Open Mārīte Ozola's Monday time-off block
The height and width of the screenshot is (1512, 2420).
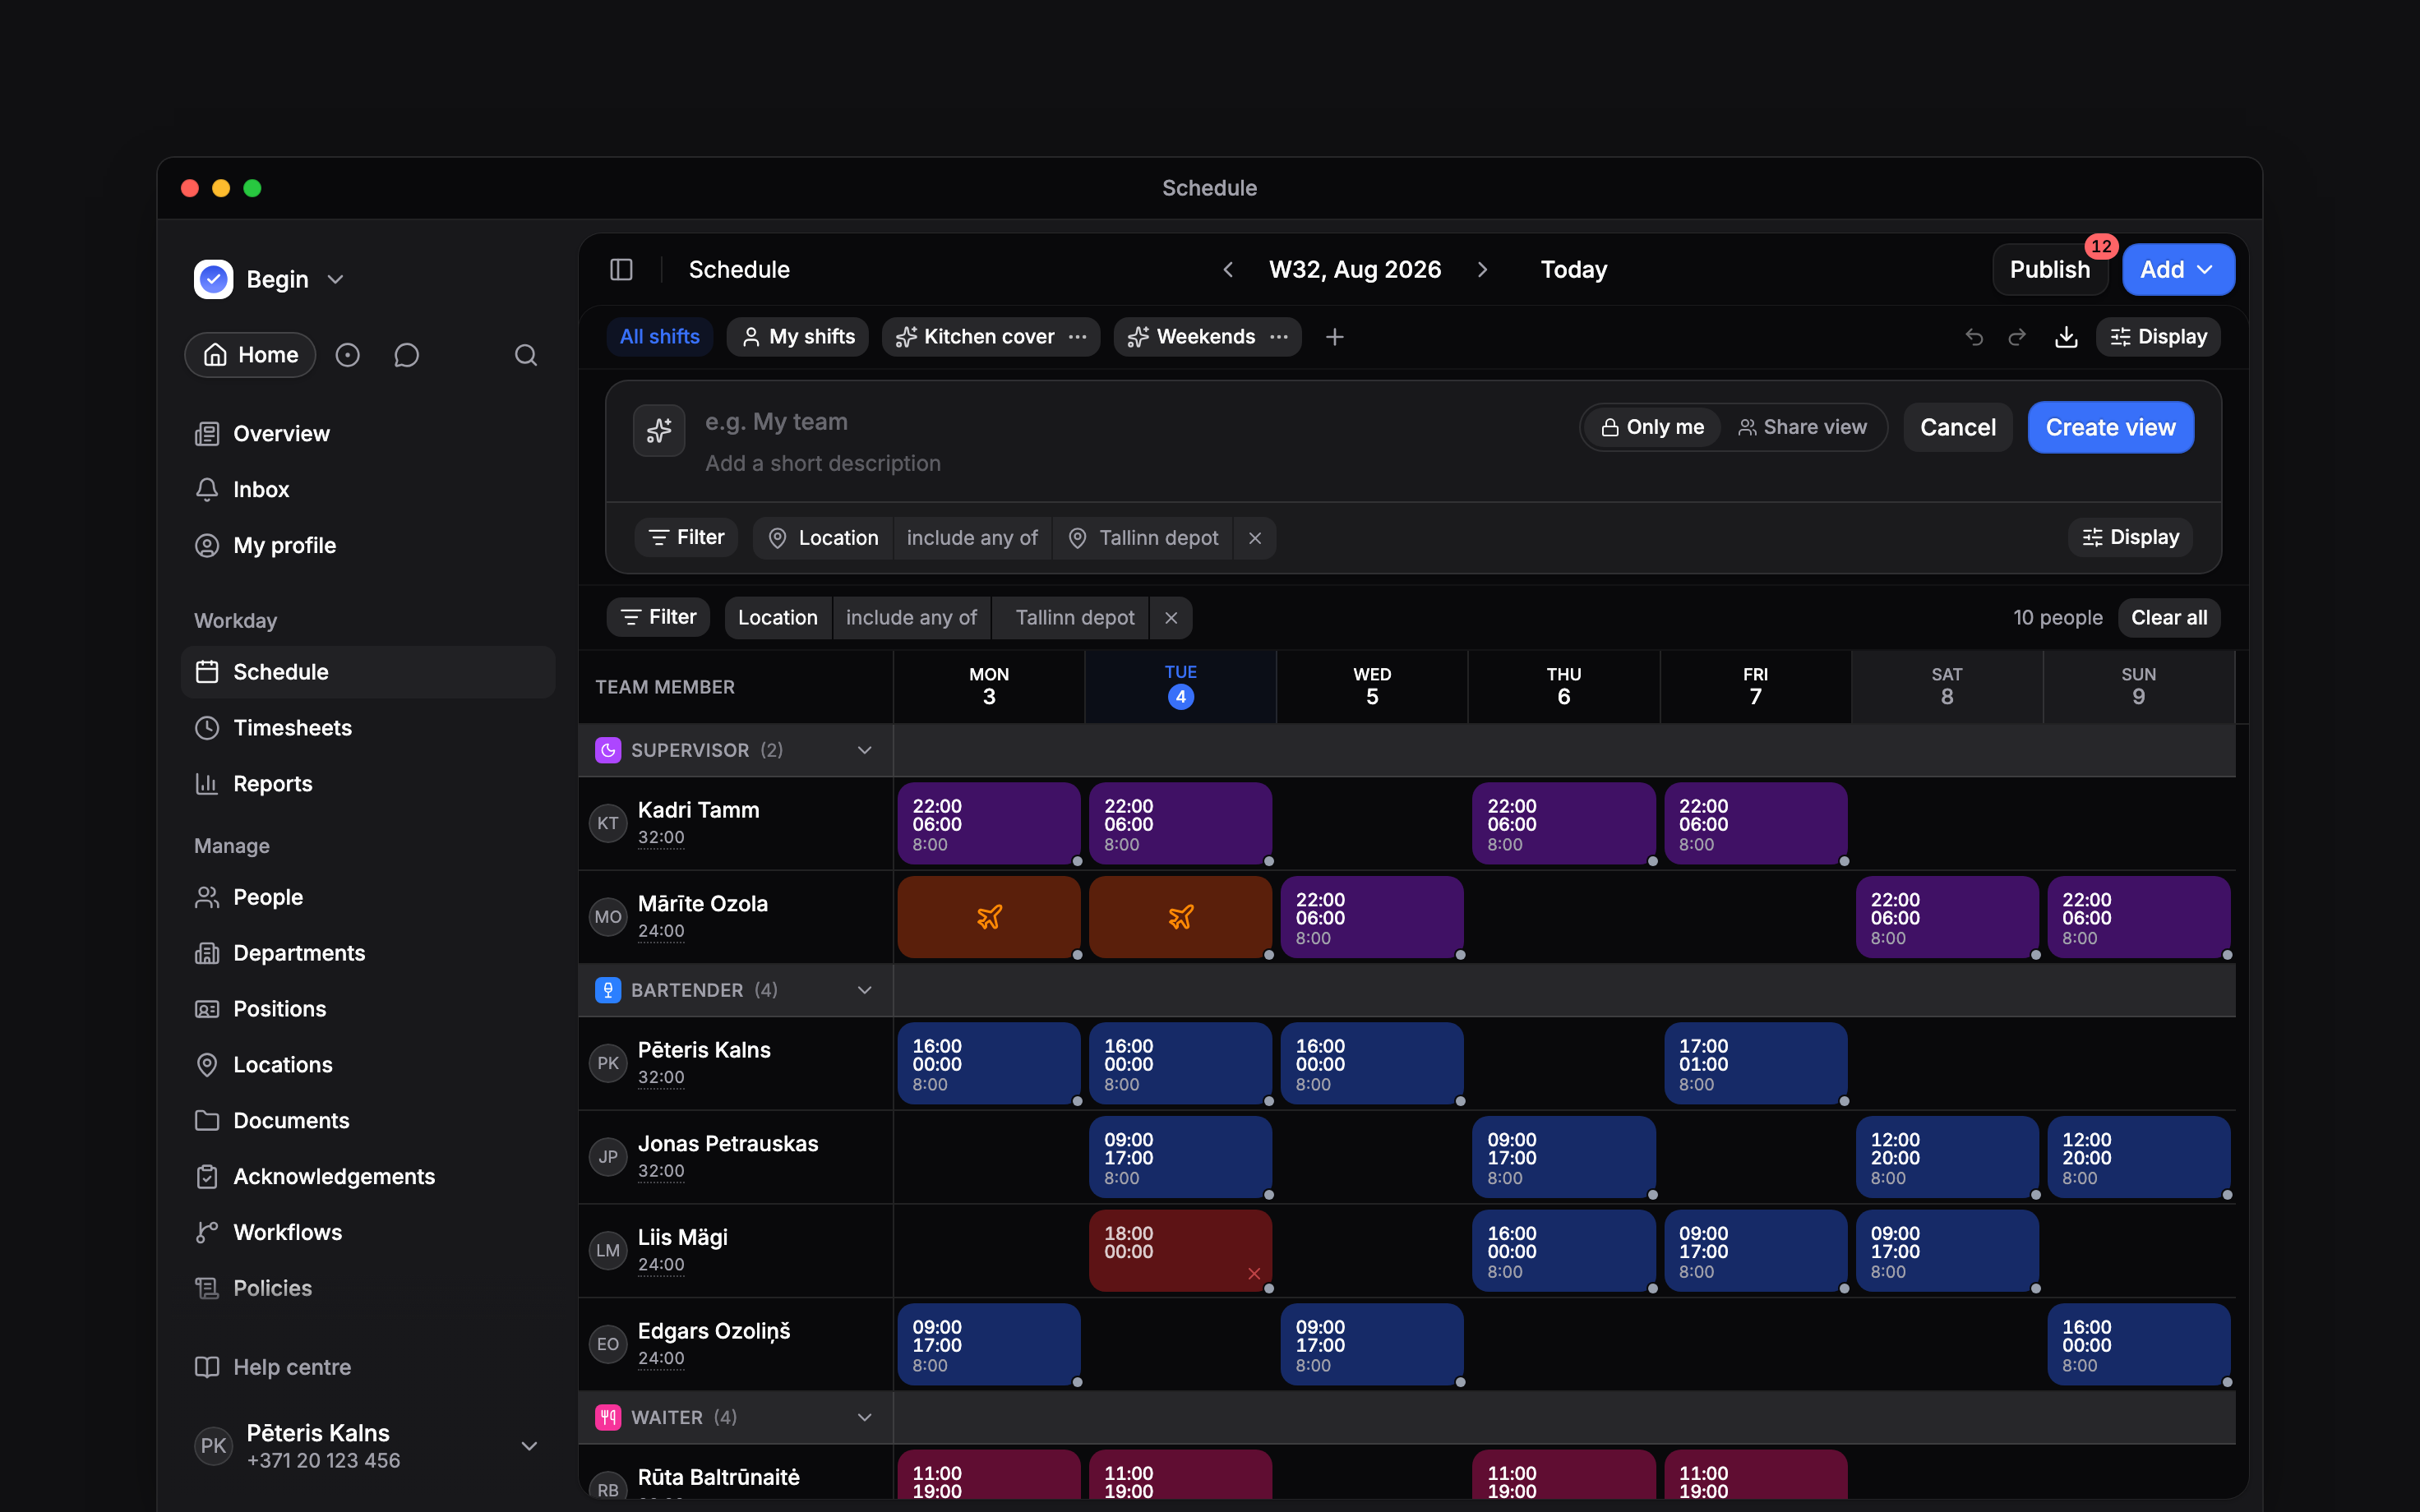coord(989,917)
